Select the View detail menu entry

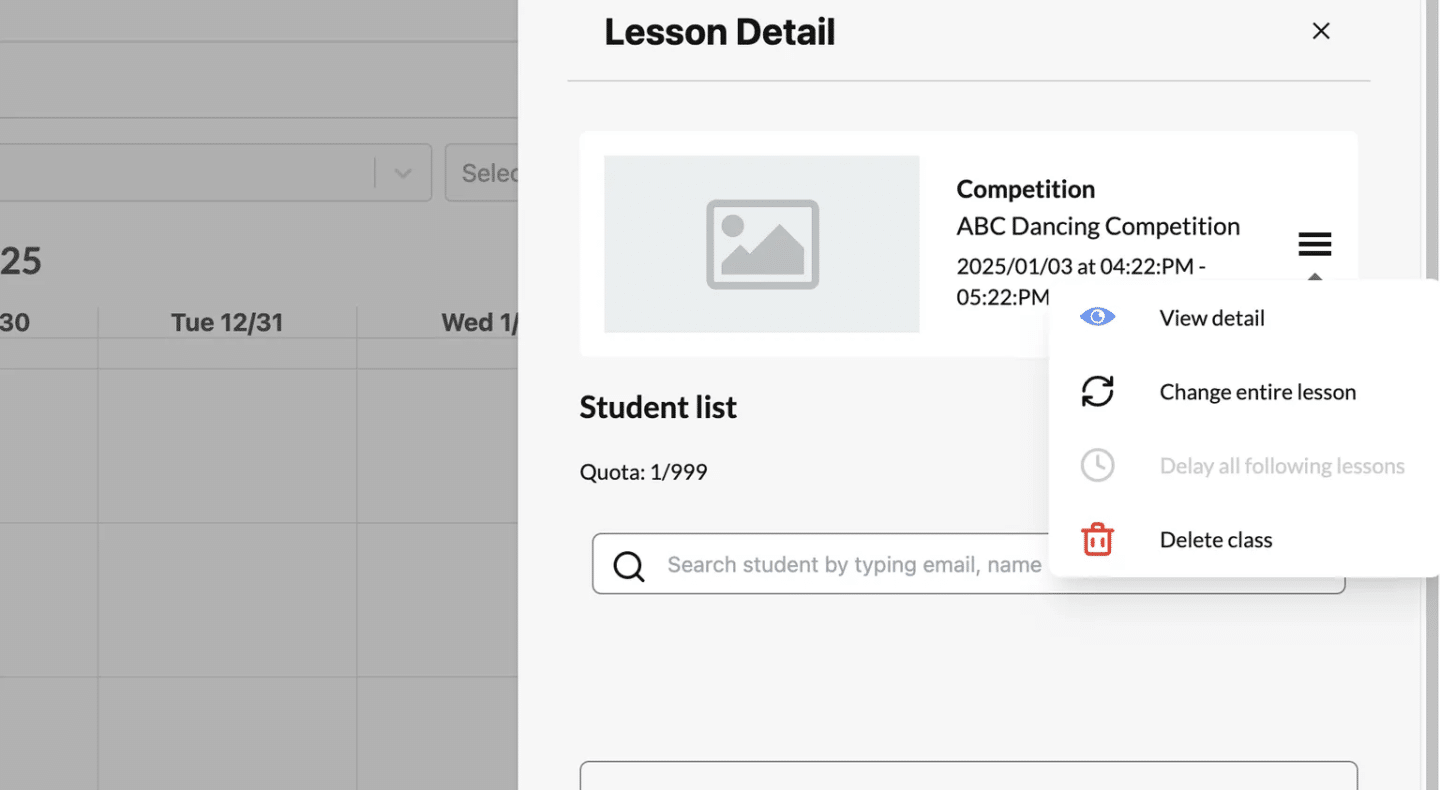coord(1211,318)
